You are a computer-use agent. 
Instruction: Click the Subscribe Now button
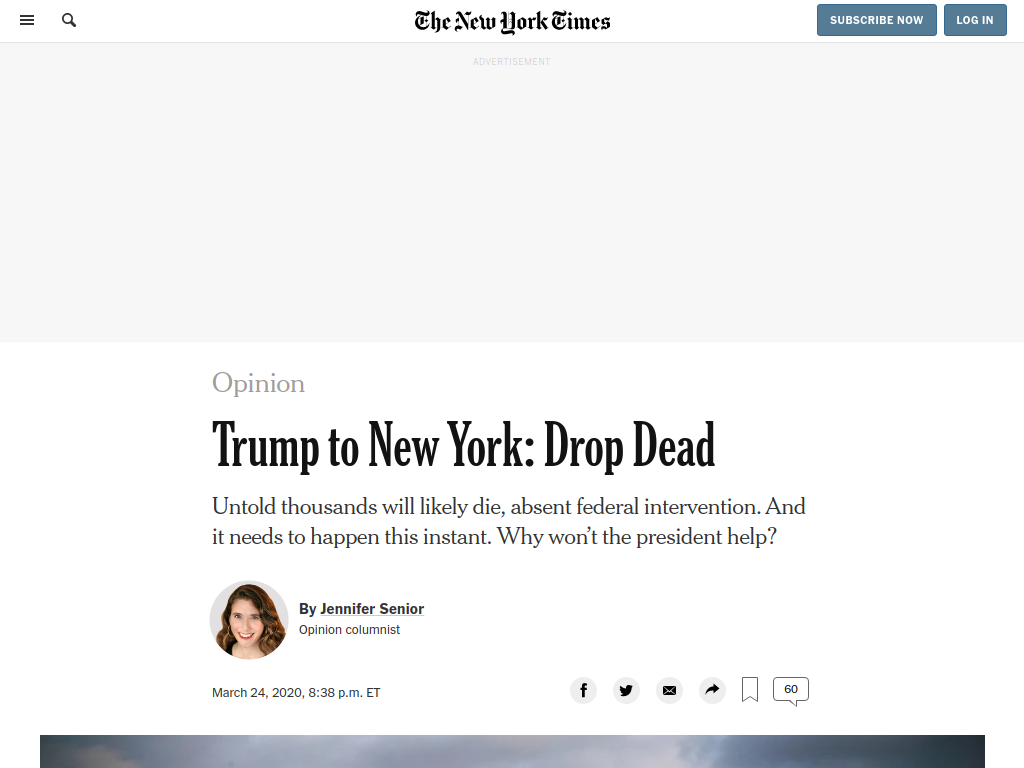[876, 20]
